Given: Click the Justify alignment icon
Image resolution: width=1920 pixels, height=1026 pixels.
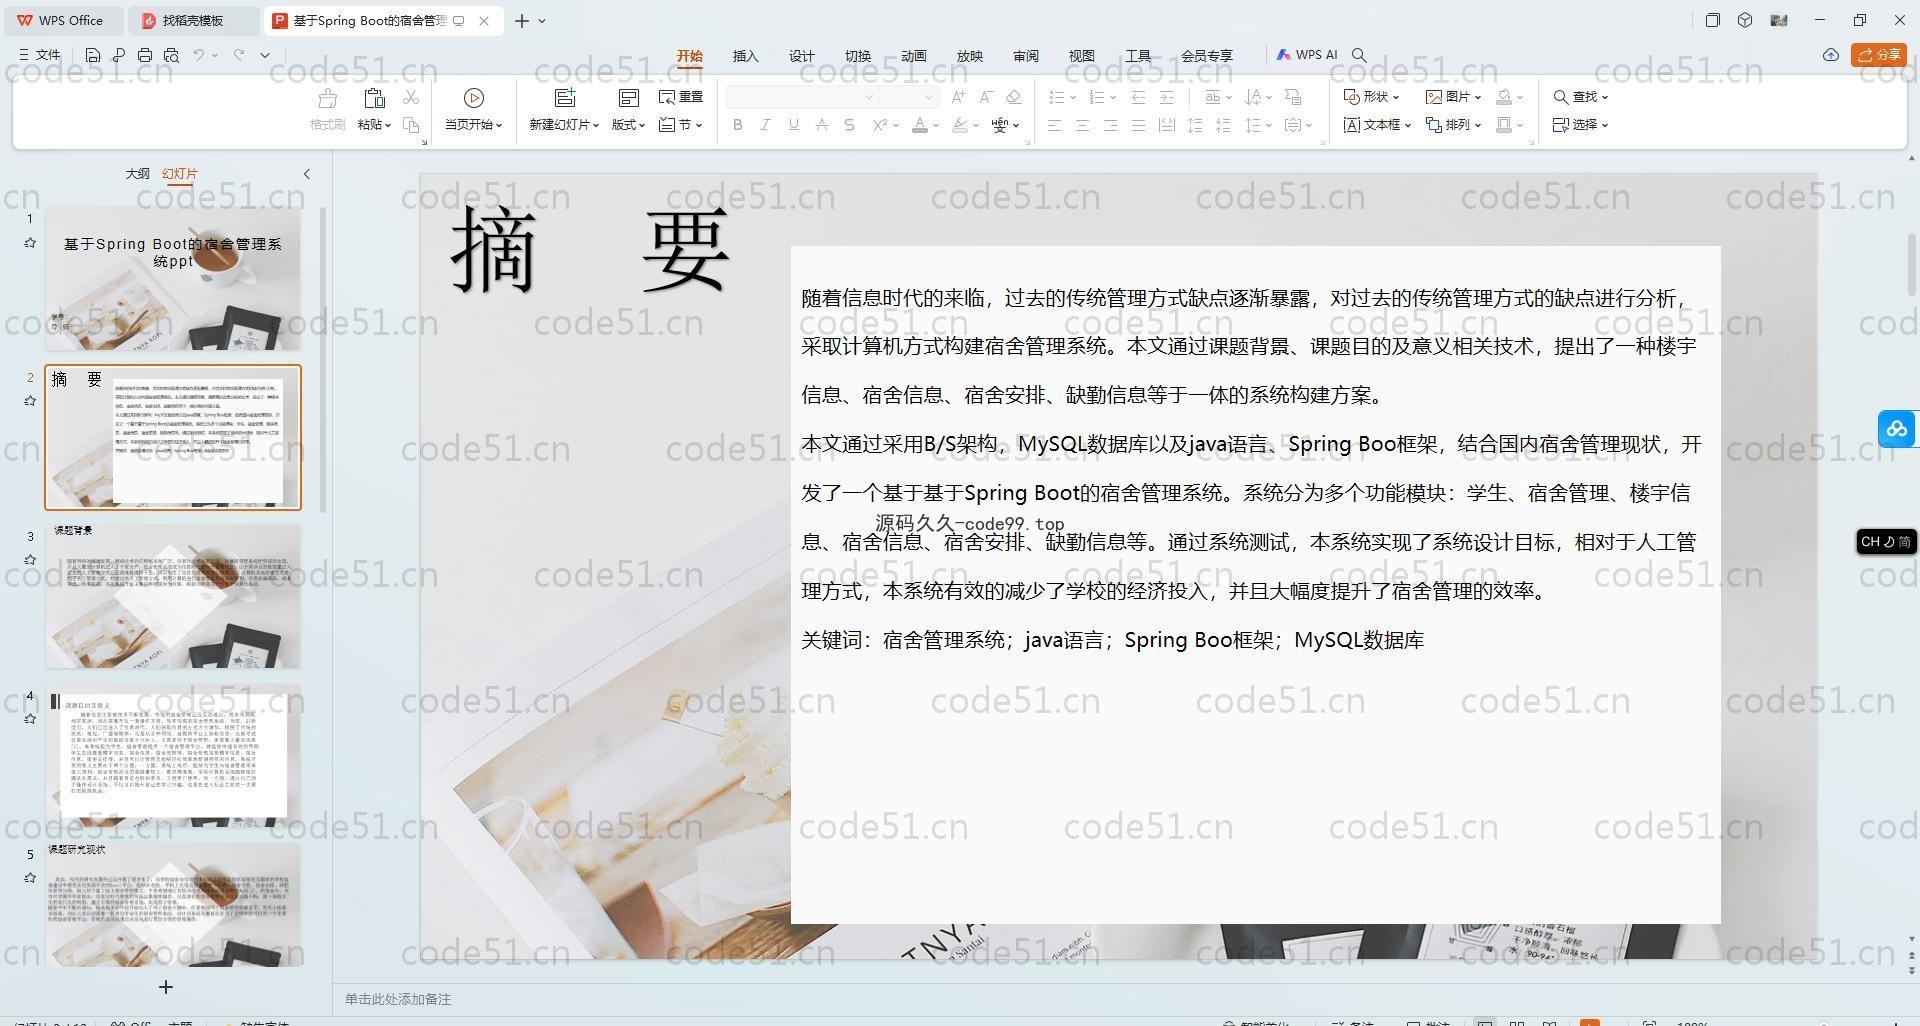Looking at the screenshot, I should (x=1138, y=125).
